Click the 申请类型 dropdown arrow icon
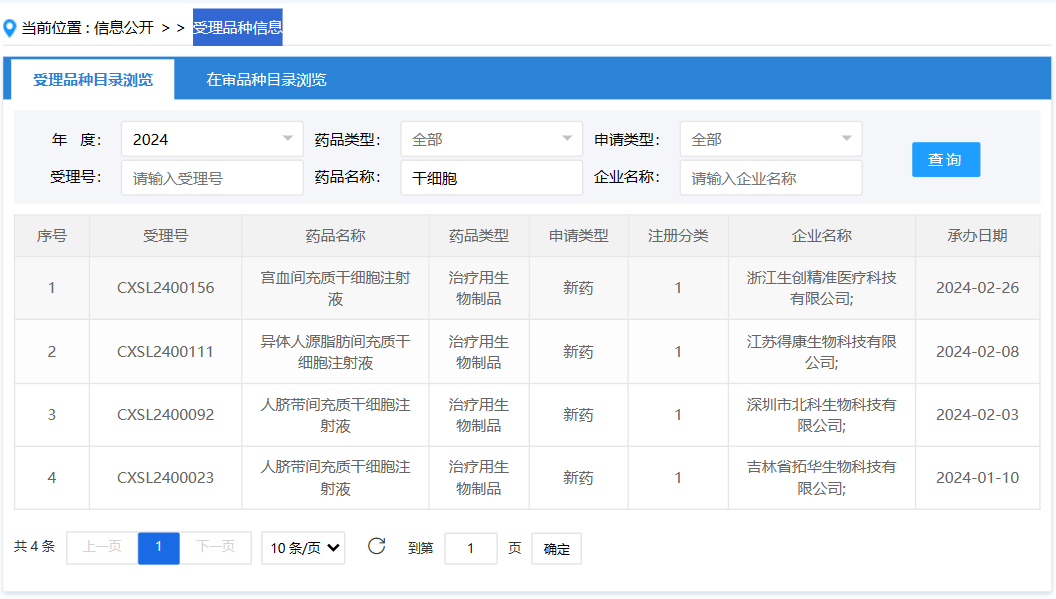The image size is (1056, 599). [x=848, y=138]
